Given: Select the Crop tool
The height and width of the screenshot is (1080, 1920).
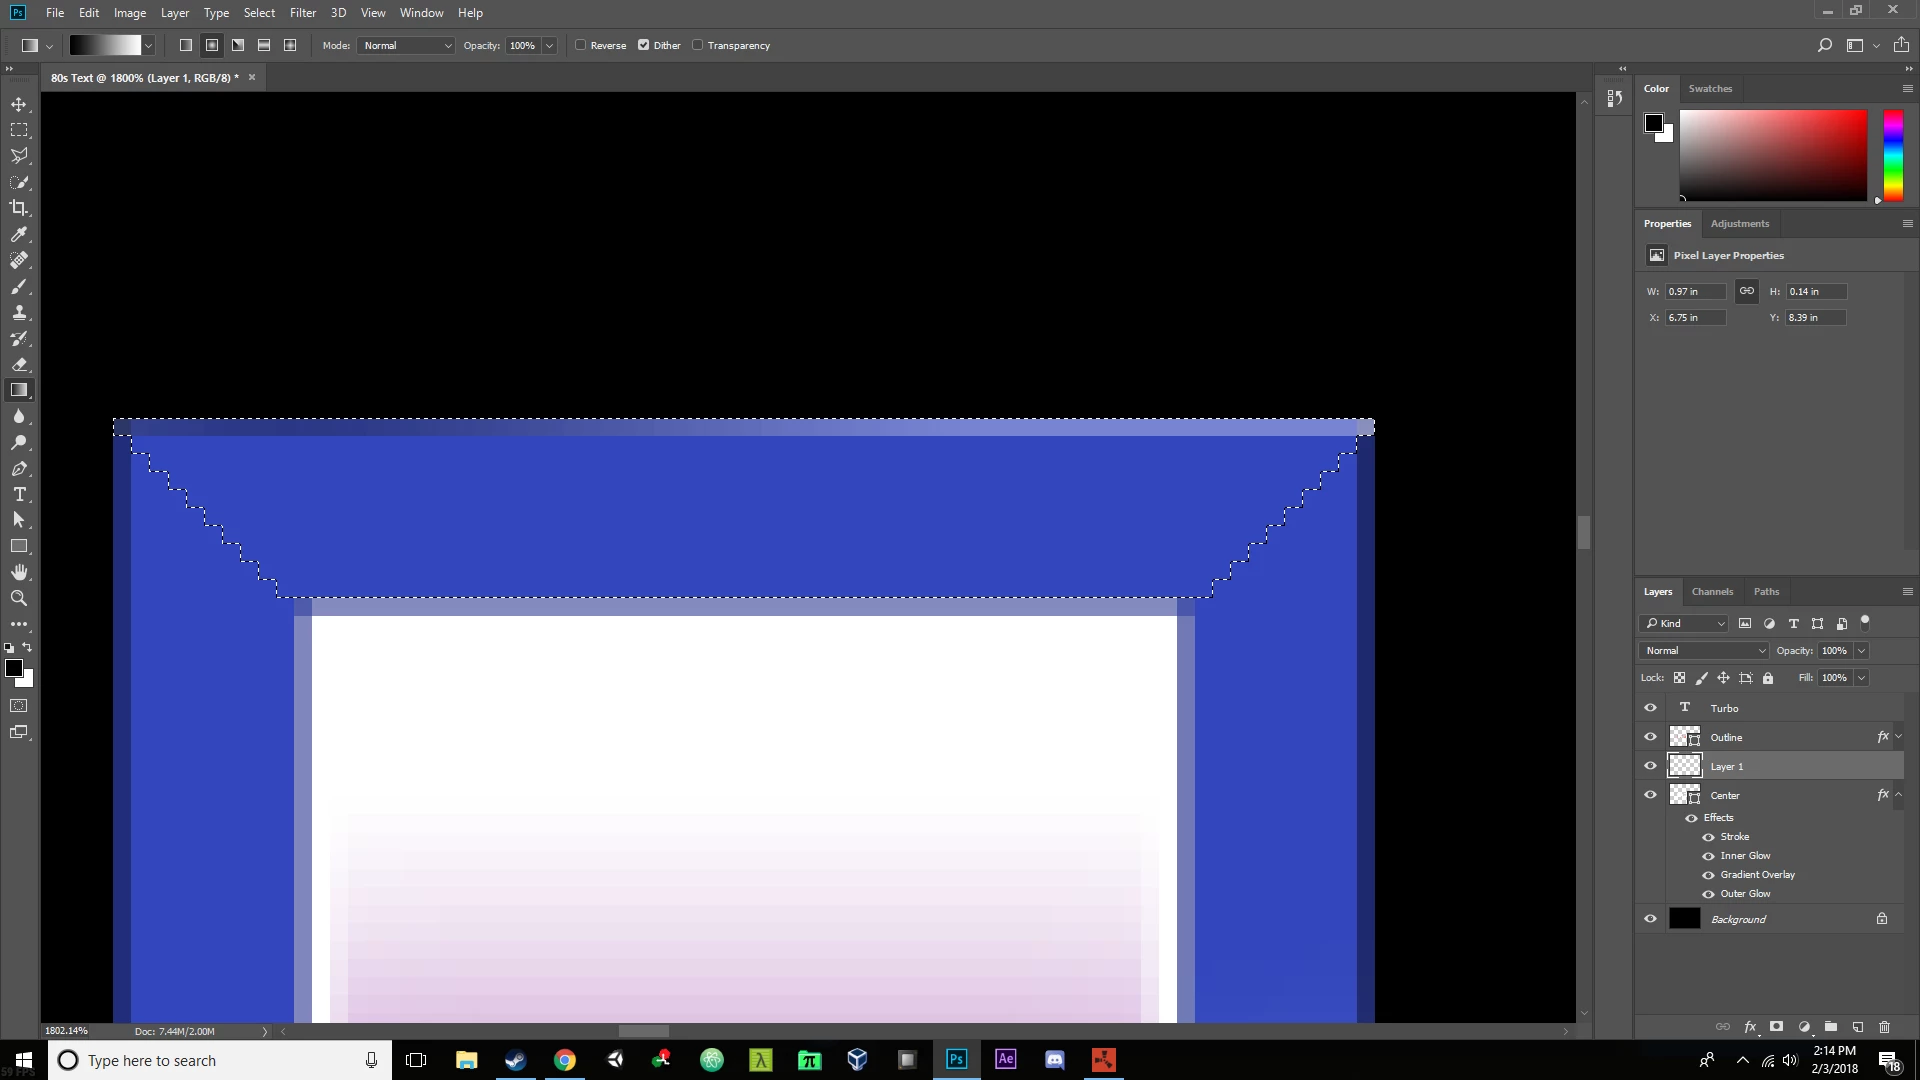Looking at the screenshot, I should coord(19,208).
